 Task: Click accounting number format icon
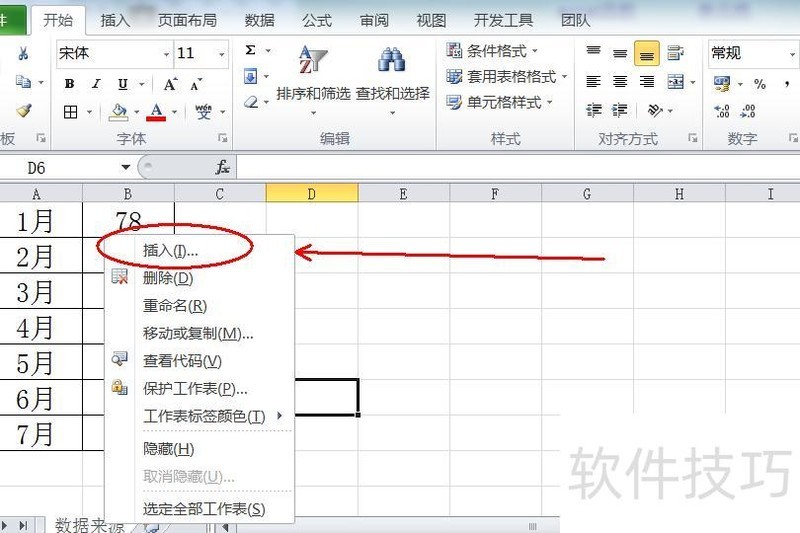(x=722, y=84)
